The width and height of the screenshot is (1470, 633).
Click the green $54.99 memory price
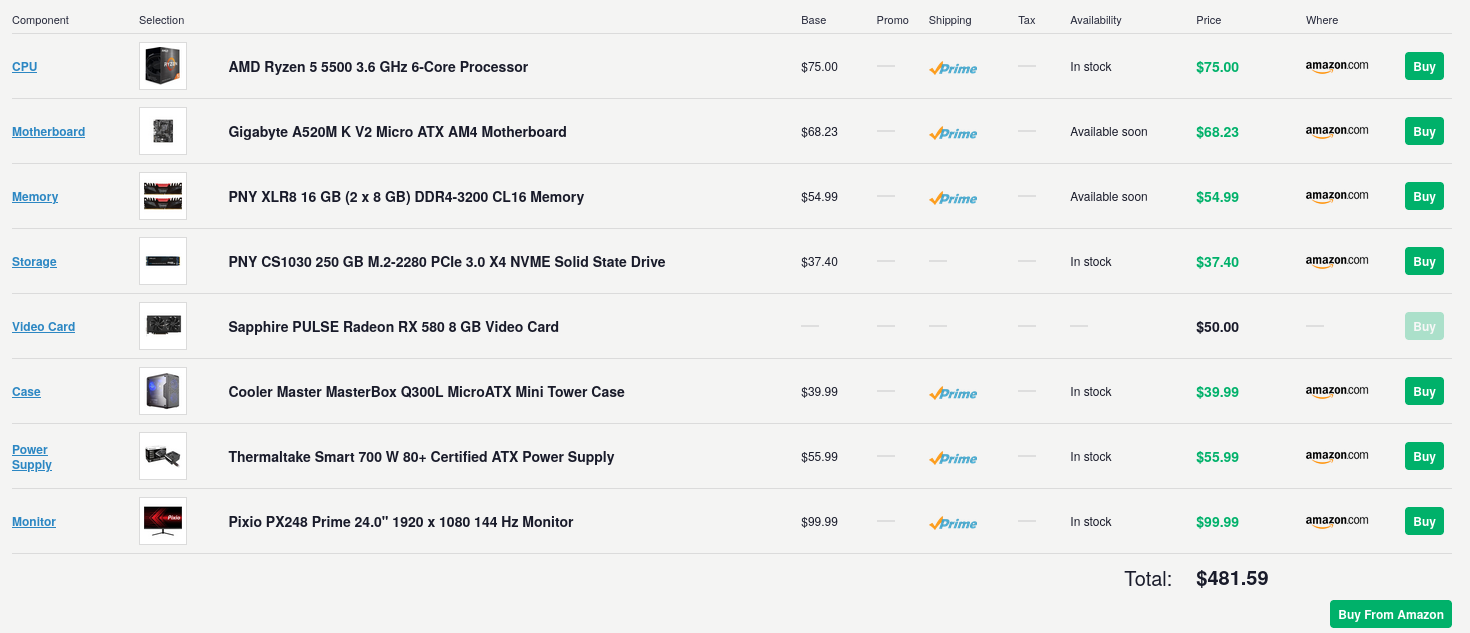tap(1217, 197)
